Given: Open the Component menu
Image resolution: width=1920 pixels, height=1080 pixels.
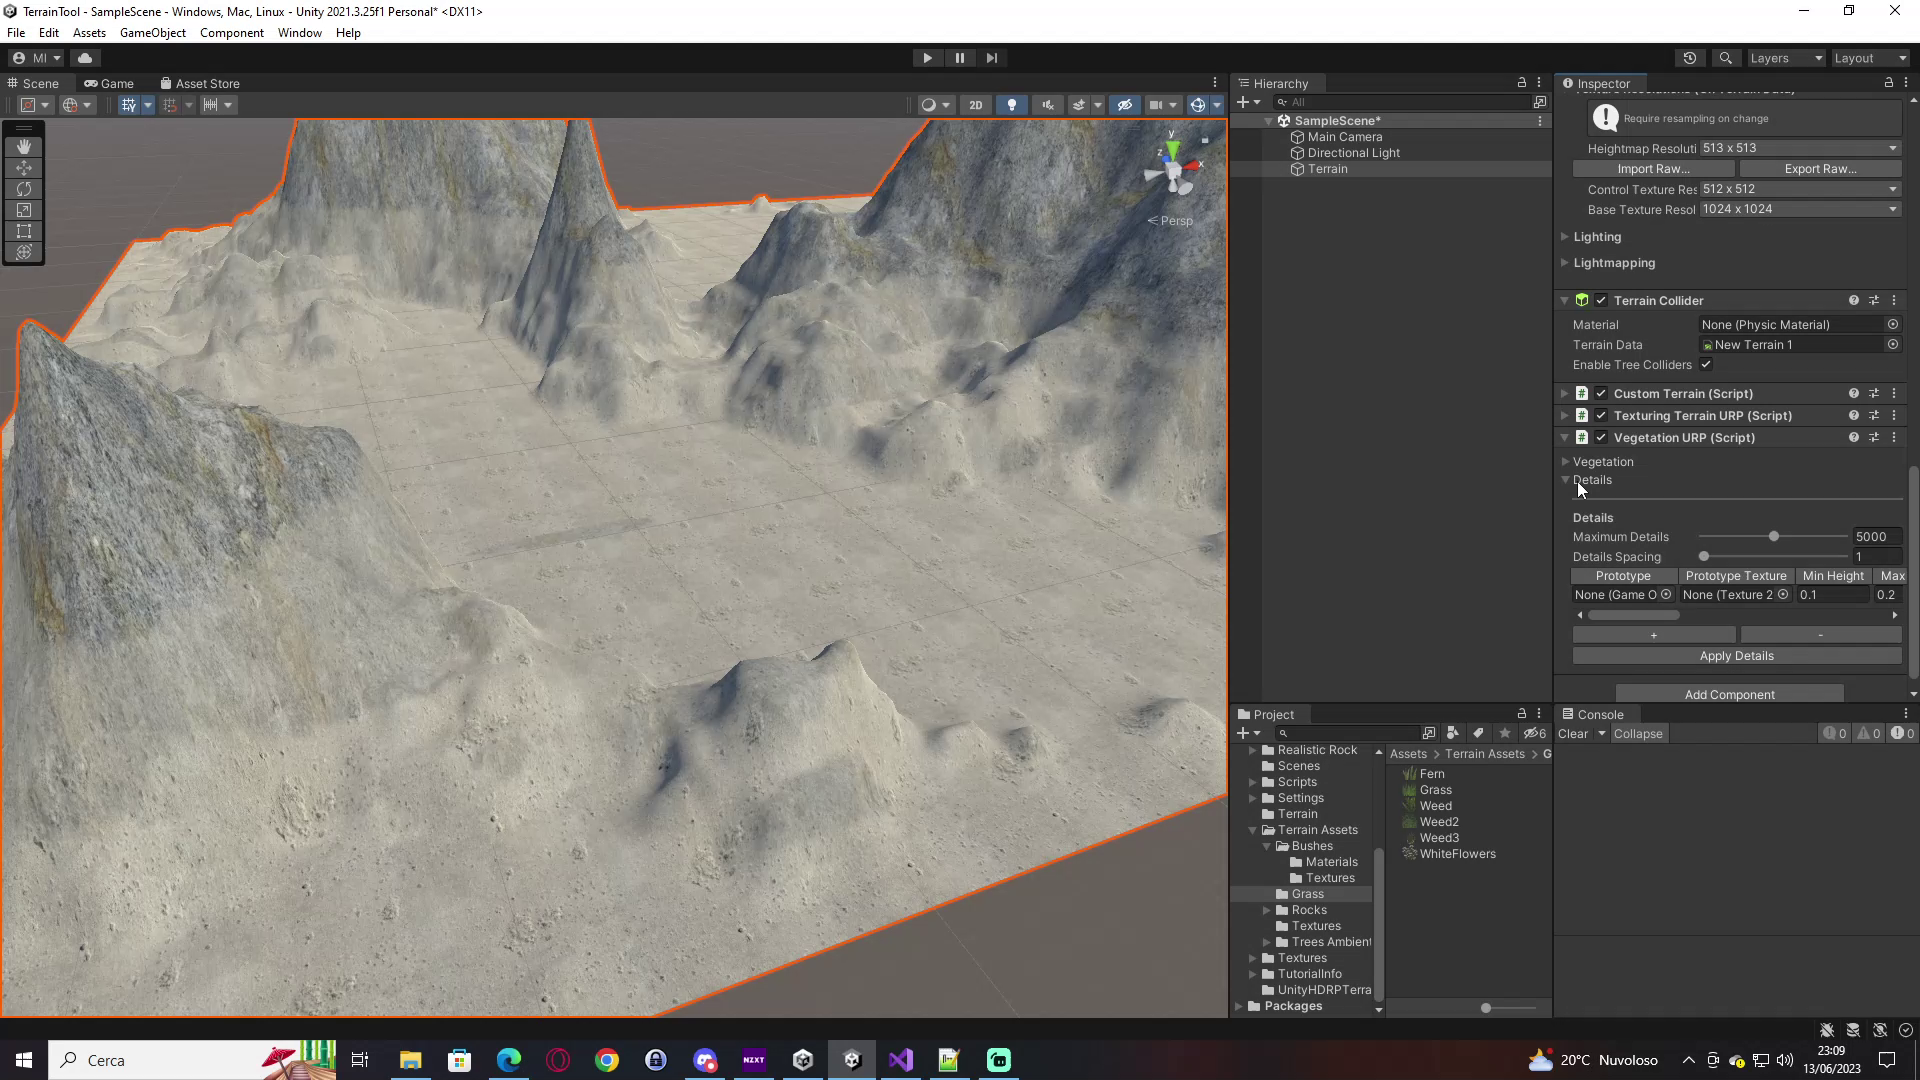Looking at the screenshot, I should [232, 33].
